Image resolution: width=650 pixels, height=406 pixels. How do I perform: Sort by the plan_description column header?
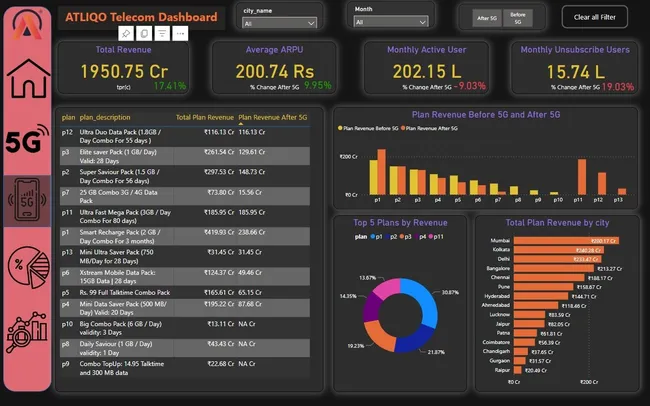[105, 117]
